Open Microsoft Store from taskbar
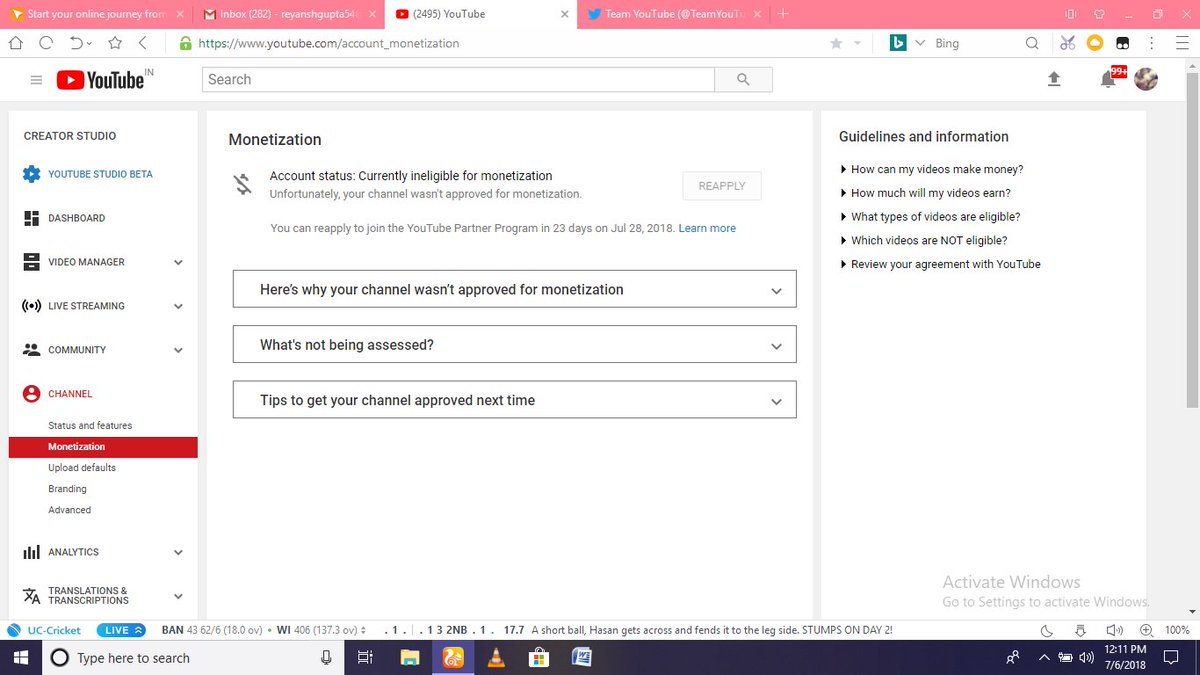1200x675 pixels. pos(538,657)
